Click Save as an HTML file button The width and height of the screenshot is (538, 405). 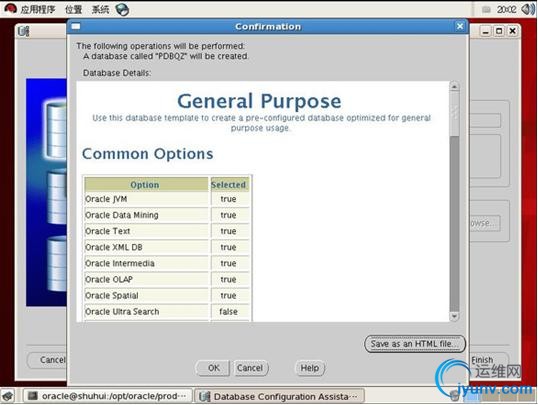(x=415, y=344)
